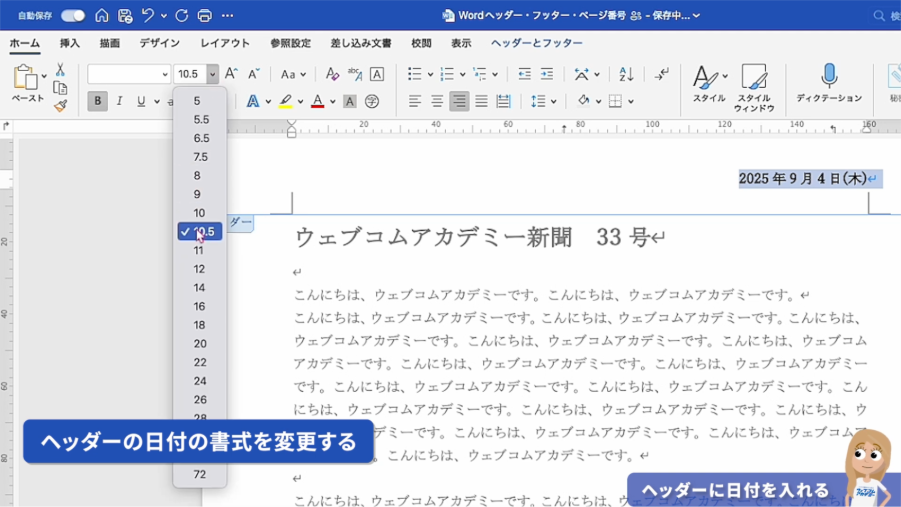Select font size 14 from list

tap(200, 288)
